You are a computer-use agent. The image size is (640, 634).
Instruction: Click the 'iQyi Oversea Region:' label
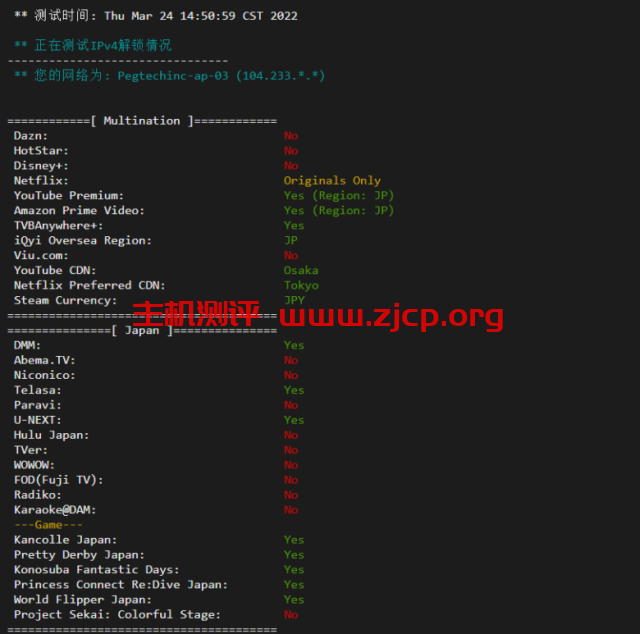[x=82, y=240]
